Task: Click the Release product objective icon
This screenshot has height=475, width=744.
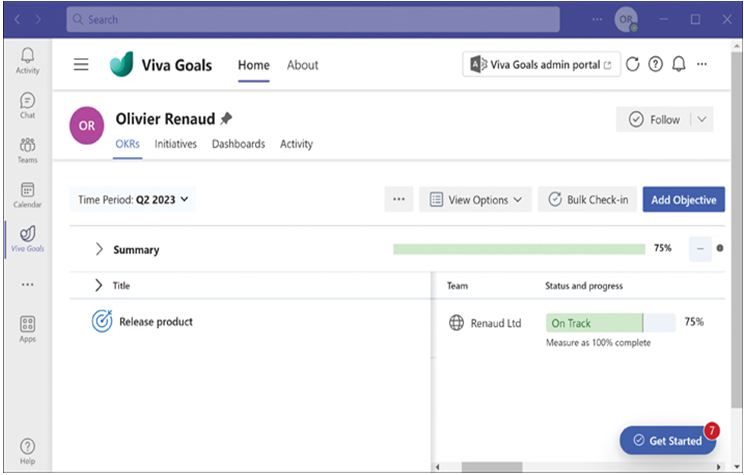Action: point(102,321)
